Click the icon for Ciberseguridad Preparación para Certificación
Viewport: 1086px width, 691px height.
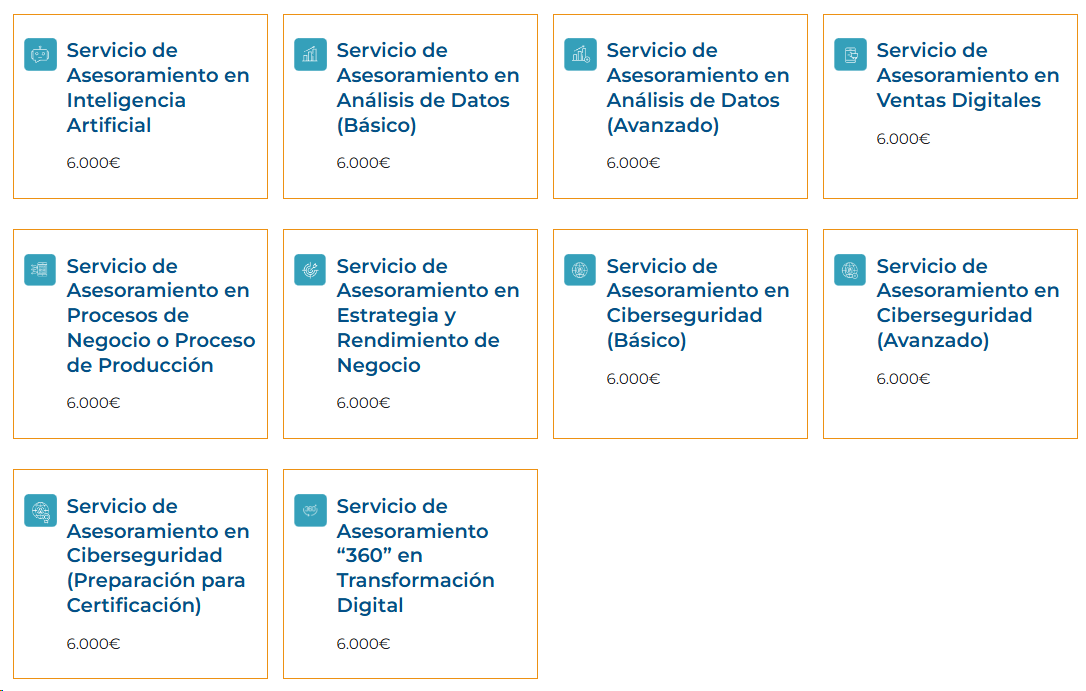click(x=40, y=510)
